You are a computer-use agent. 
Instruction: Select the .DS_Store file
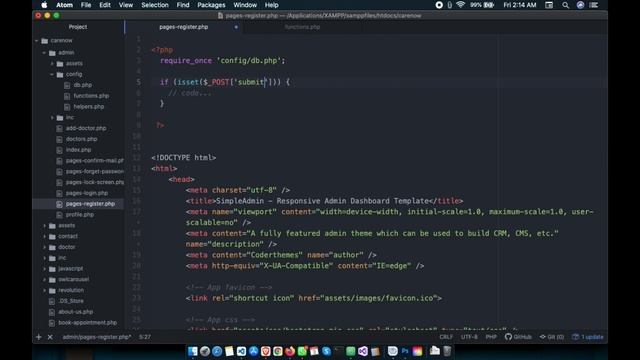(x=71, y=301)
